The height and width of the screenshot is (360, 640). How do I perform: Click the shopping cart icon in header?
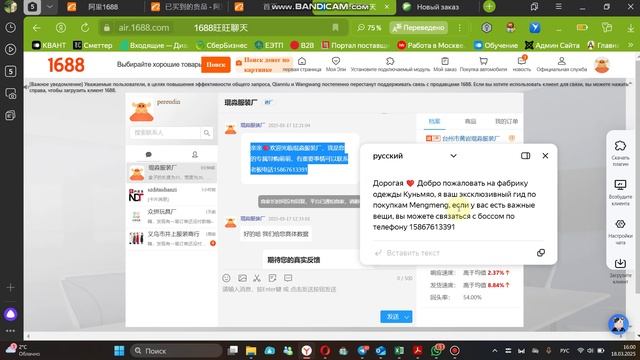(483, 61)
